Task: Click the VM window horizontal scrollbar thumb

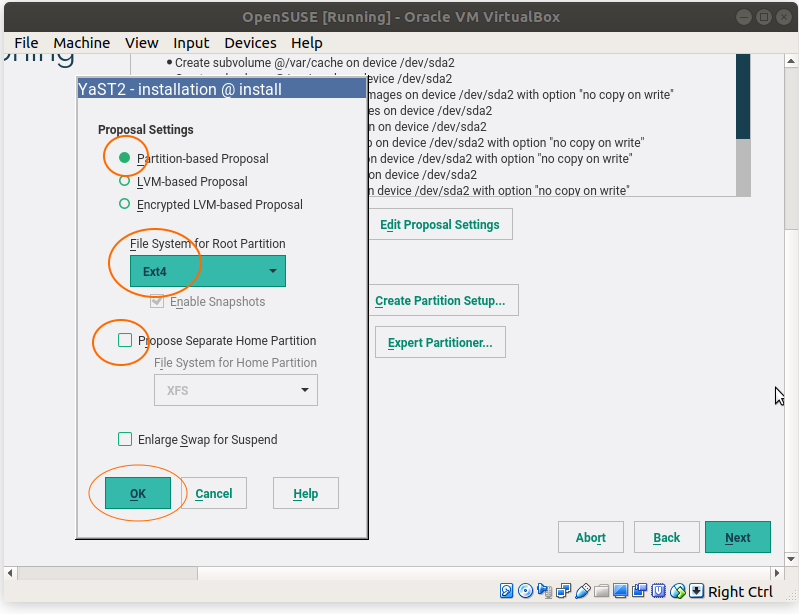Action: click(108, 573)
